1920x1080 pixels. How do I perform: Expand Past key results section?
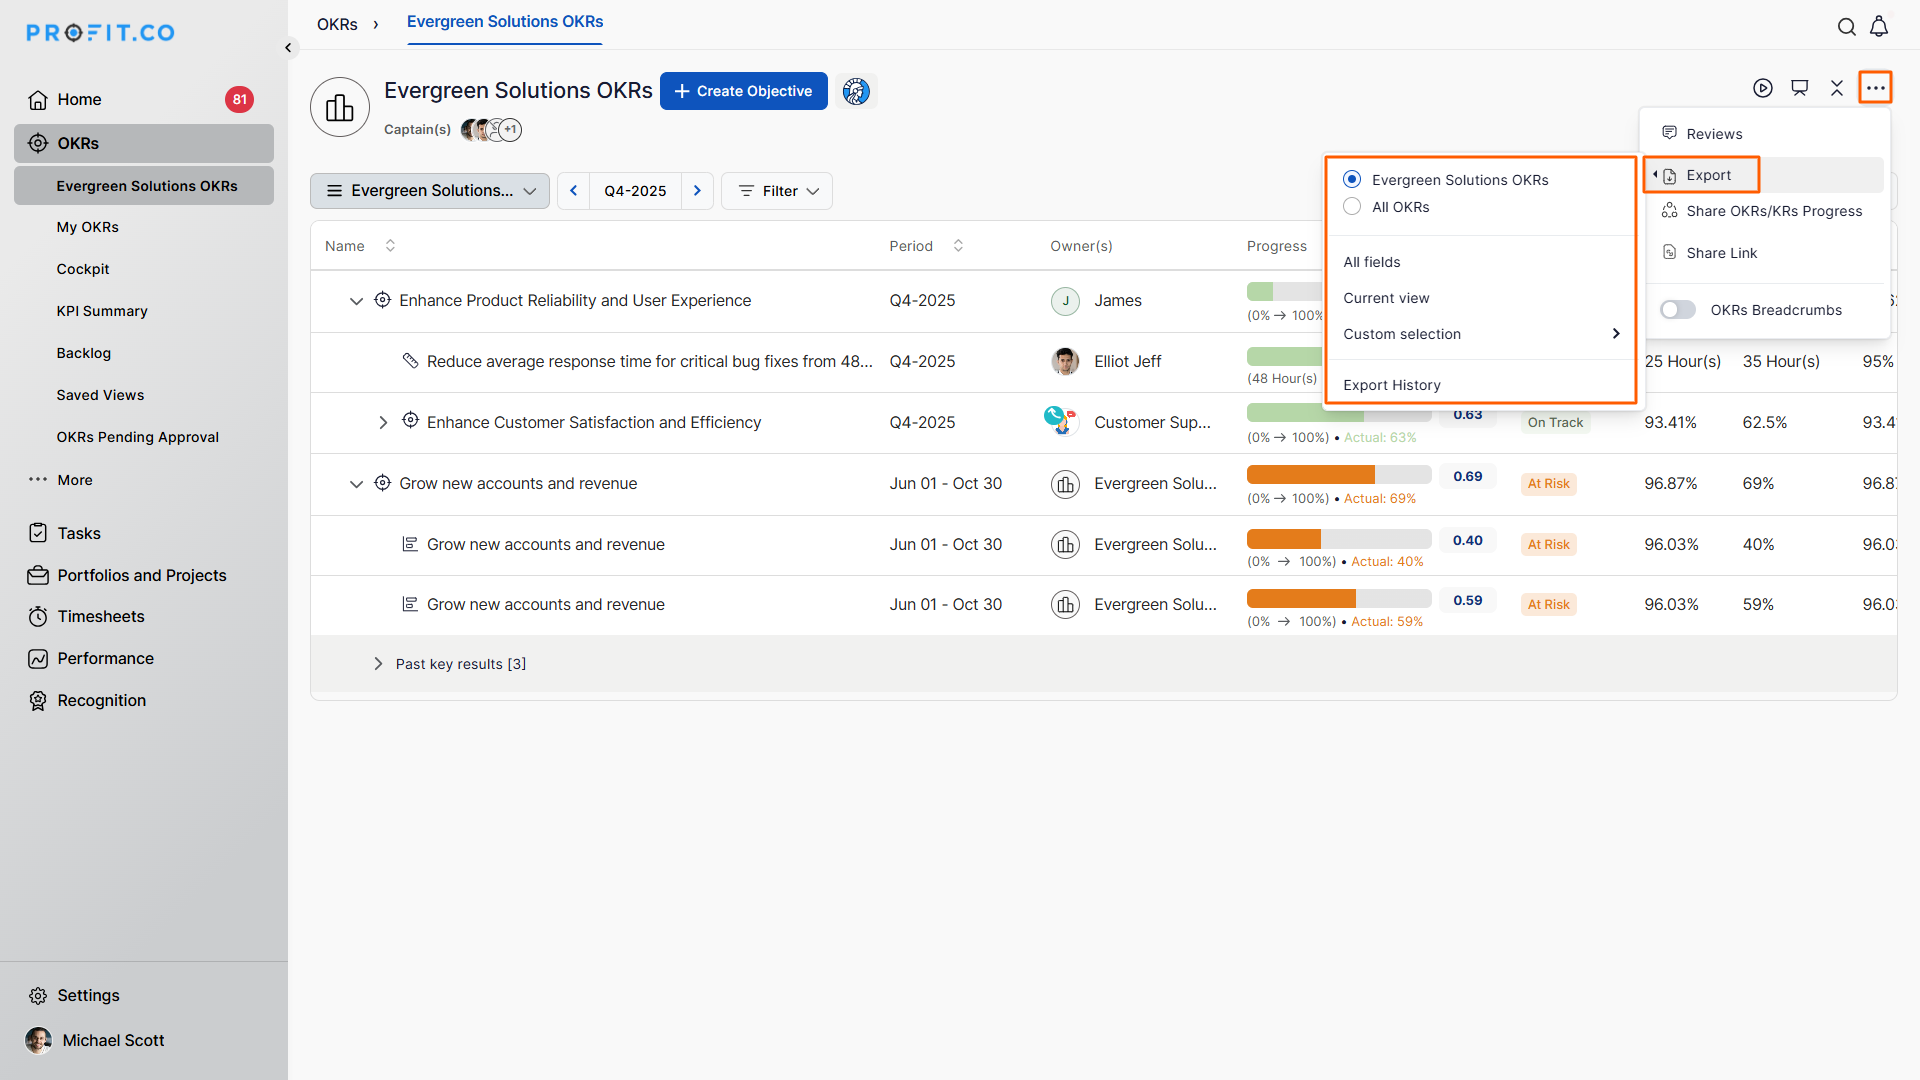click(x=378, y=664)
